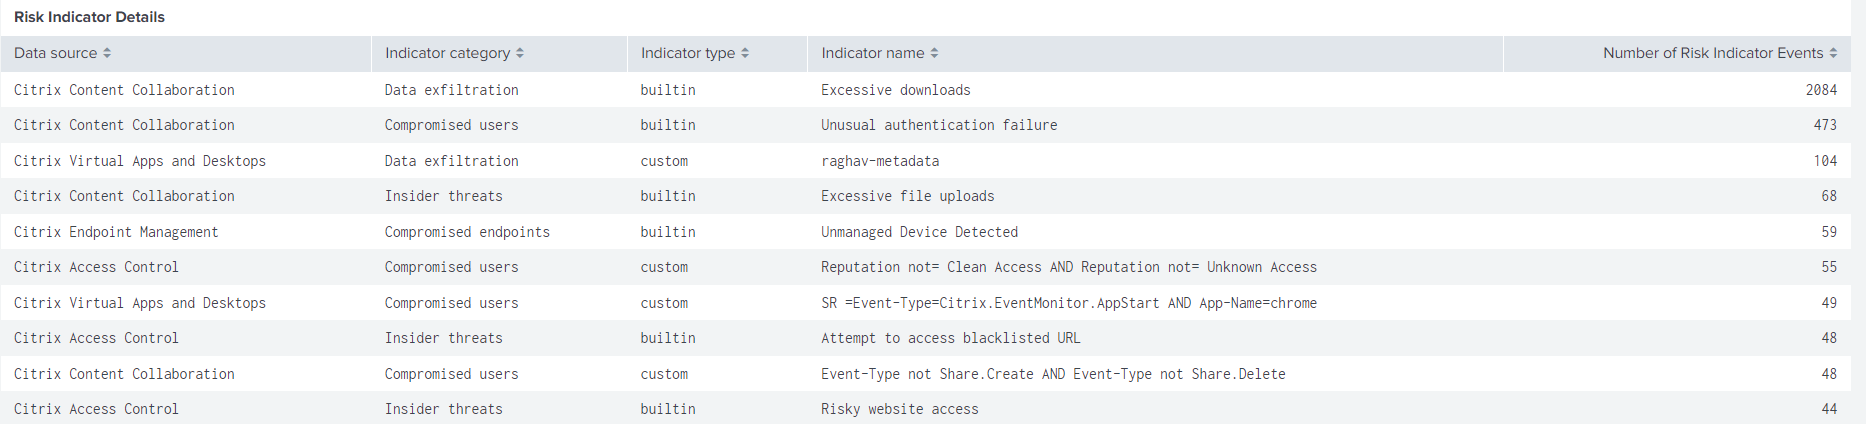
Task: Click Citrix Endpoint Management data source
Action: pos(116,232)
